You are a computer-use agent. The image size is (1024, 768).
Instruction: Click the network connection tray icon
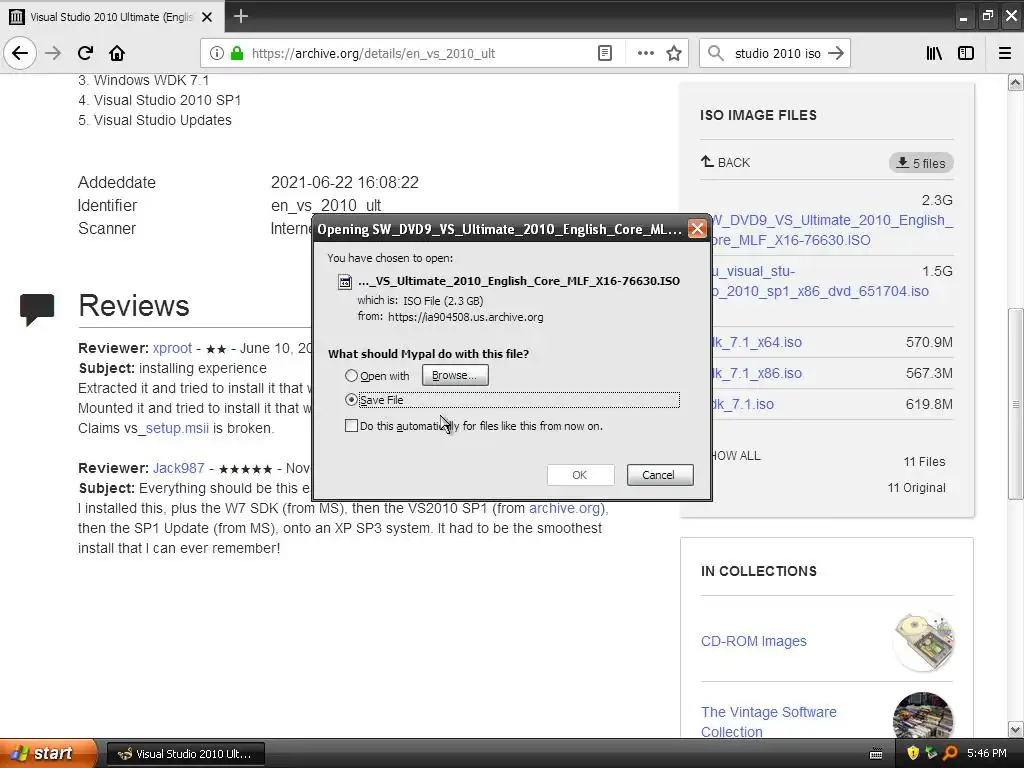click(x=931, y=753)
